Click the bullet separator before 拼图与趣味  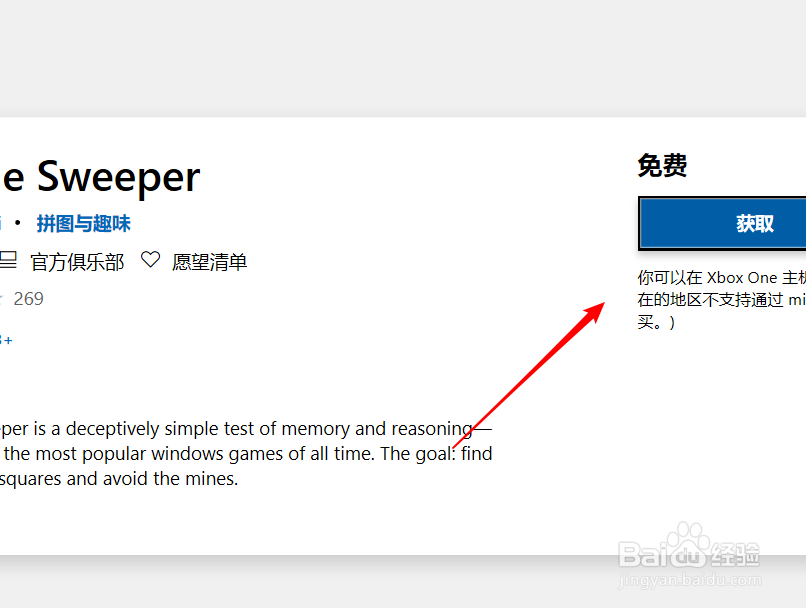pos(18,223)
